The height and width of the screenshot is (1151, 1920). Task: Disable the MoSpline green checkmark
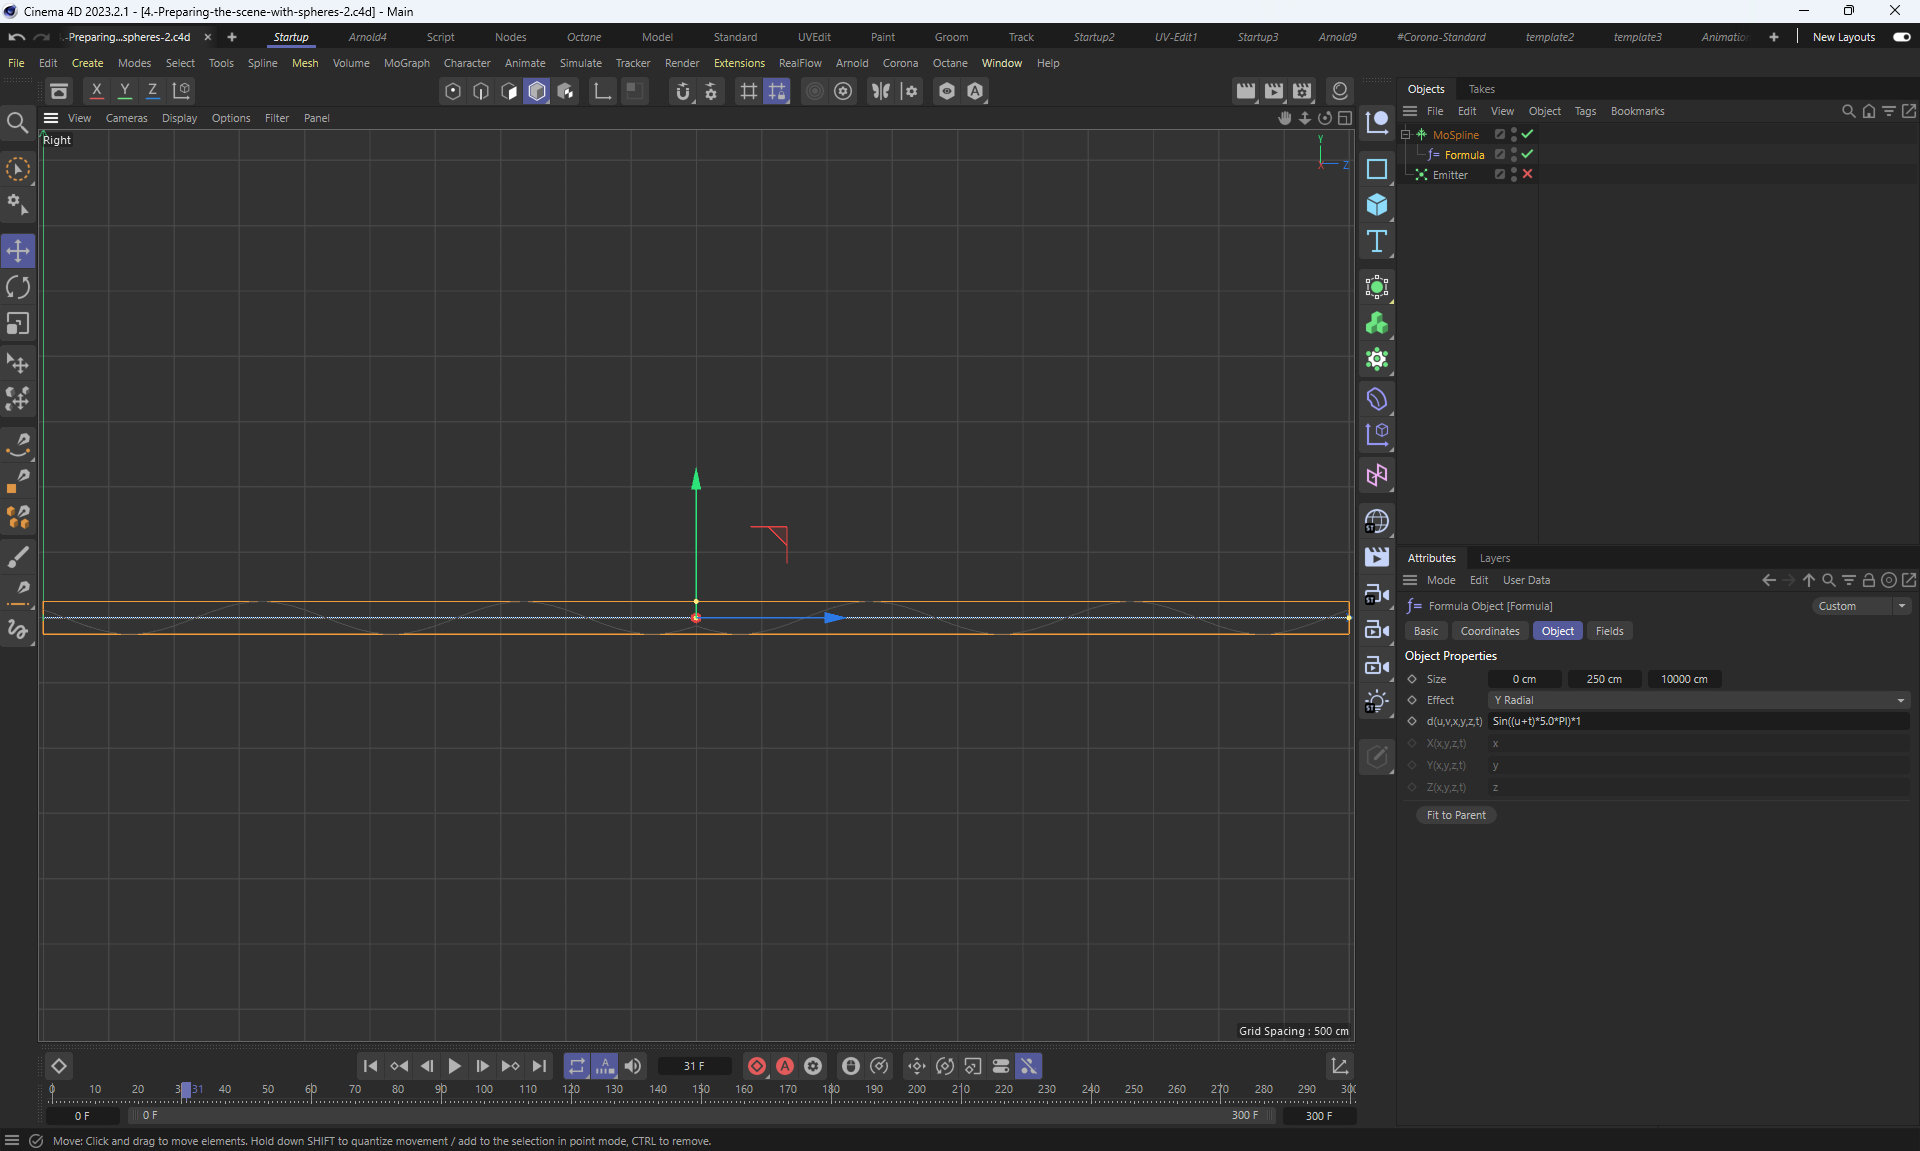pos(1527,135)
